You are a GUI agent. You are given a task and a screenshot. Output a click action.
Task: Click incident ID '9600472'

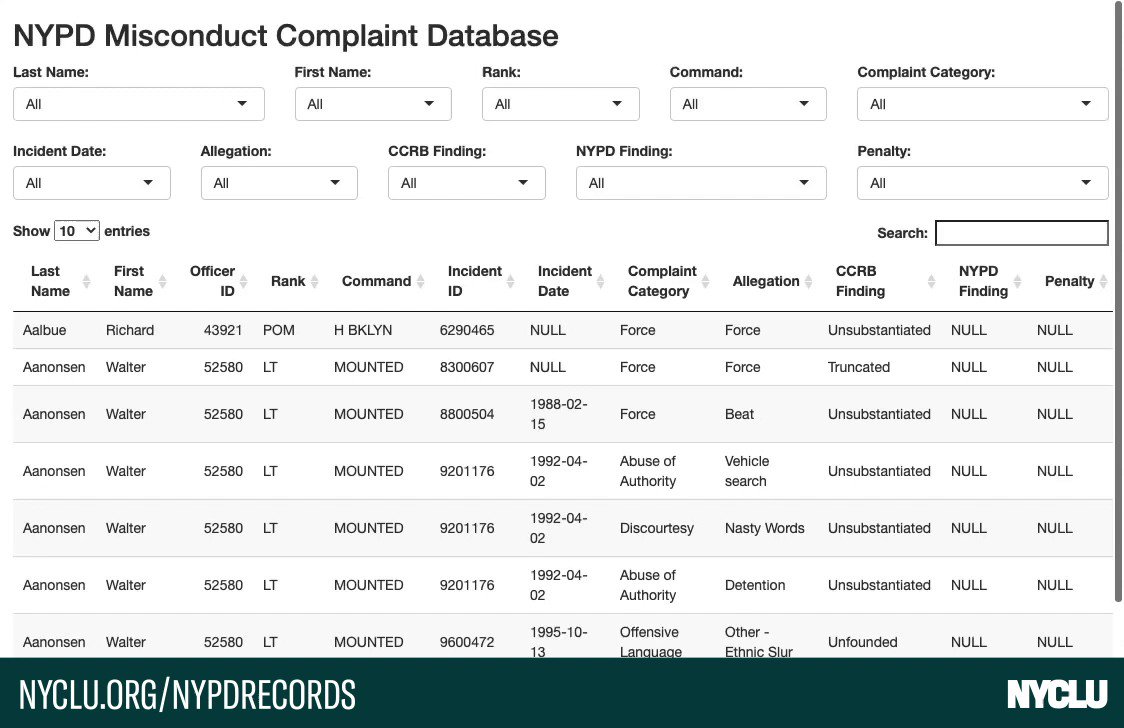[x=467, y=642]
